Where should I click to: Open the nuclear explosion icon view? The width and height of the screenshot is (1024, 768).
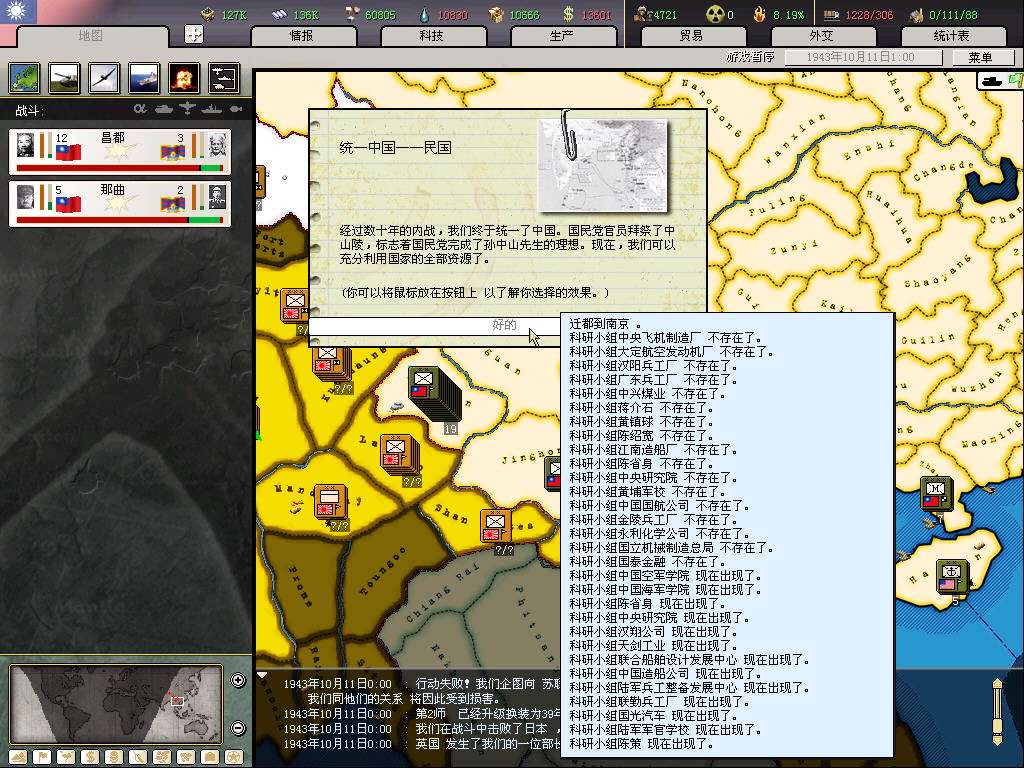click(184, 78)
